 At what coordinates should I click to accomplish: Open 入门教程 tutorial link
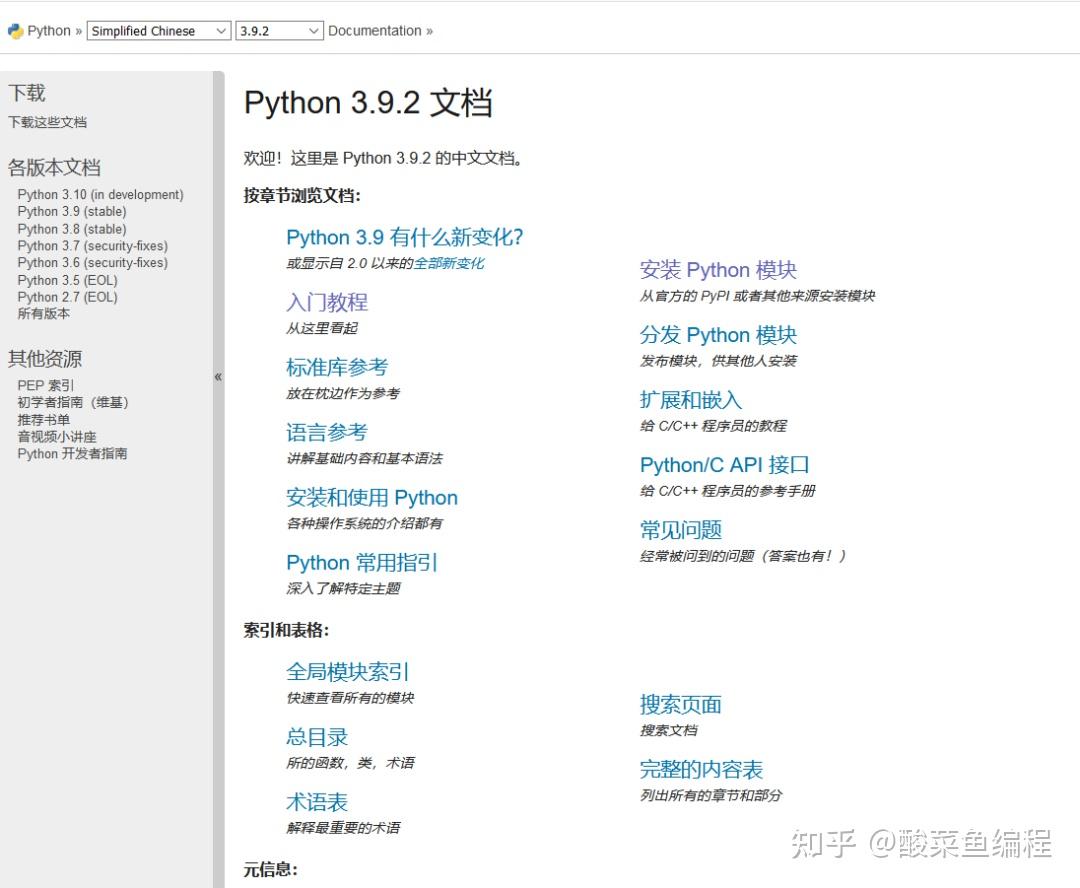click(x=327, y=302)
